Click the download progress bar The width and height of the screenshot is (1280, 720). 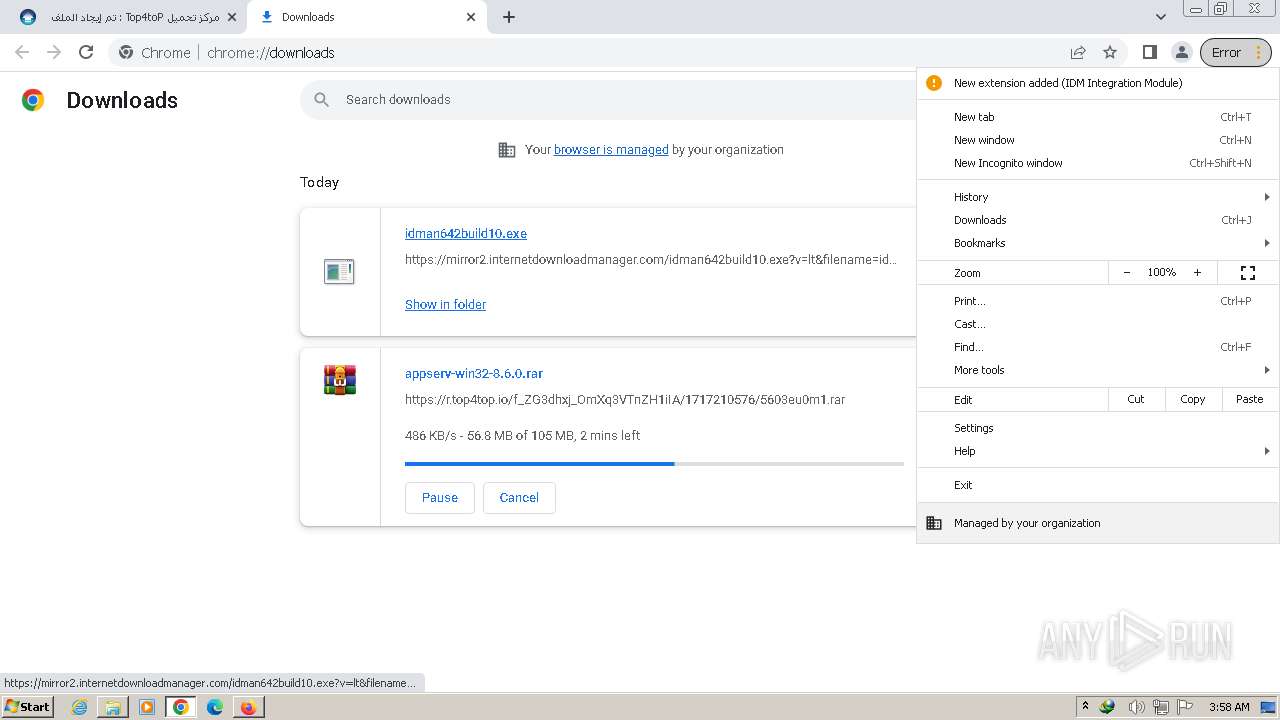(654, 463)
